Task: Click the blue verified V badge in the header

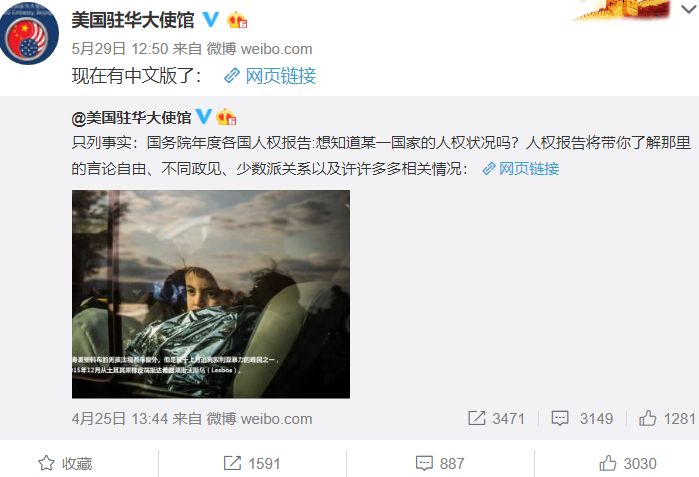Action: [x=210, y=19]
